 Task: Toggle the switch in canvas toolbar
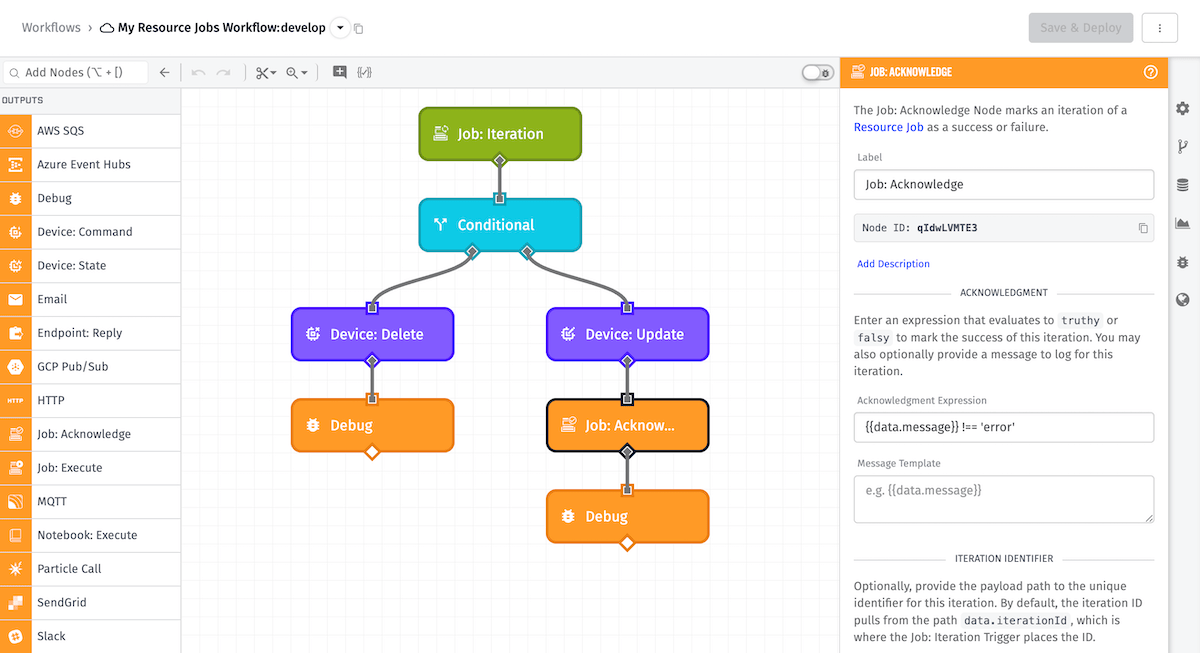click(x=818, y=72)
